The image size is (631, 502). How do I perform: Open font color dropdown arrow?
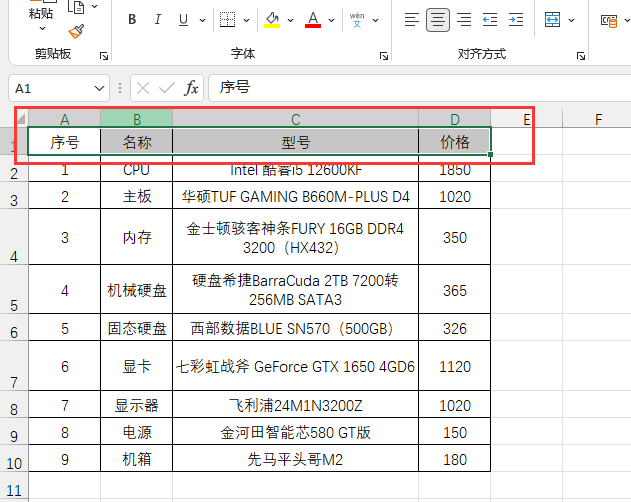(x=331, y=20)
